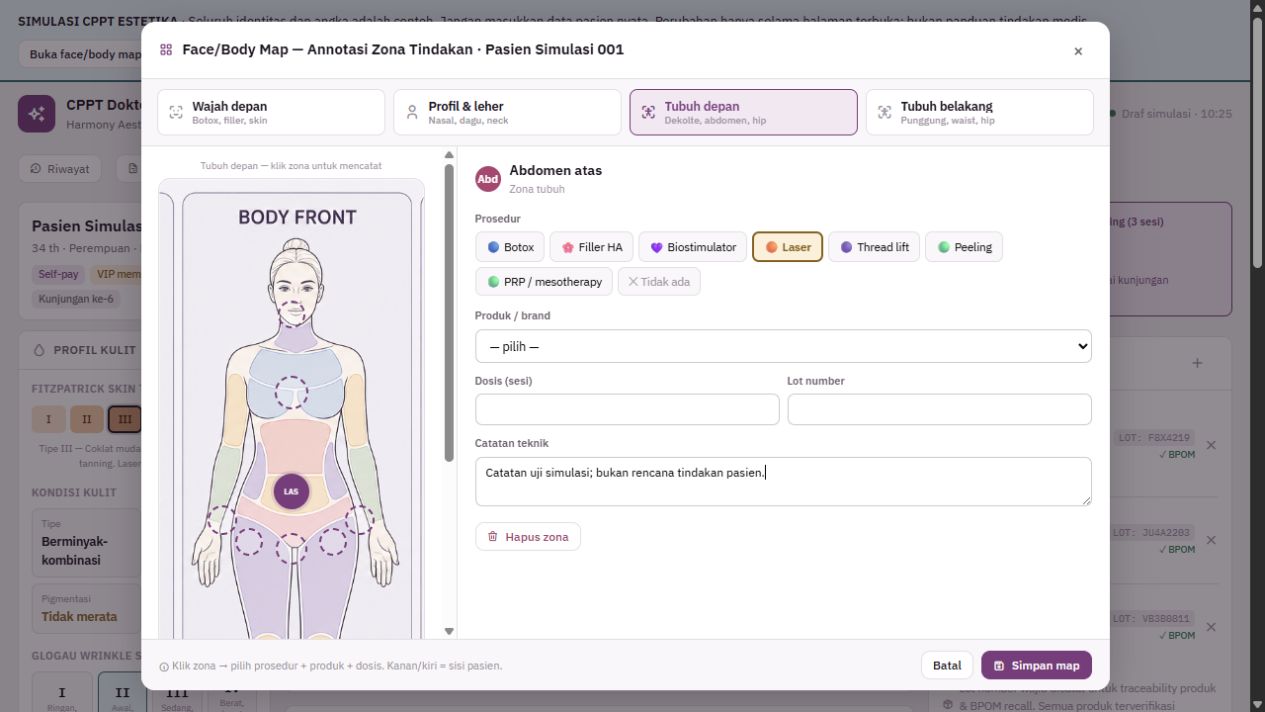Switch to Profil & leher tab
The image size is (1265, 712).
coord(507,112)
